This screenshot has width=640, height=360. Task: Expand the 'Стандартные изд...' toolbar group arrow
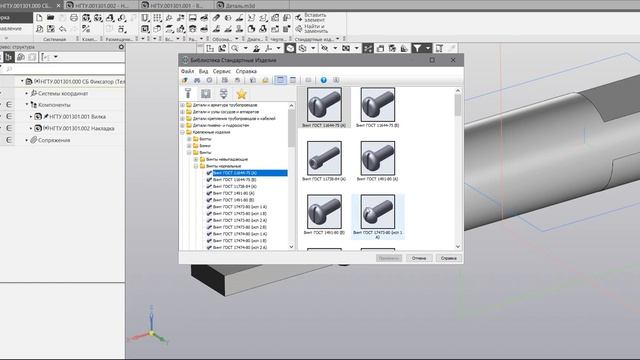[338, 39]
